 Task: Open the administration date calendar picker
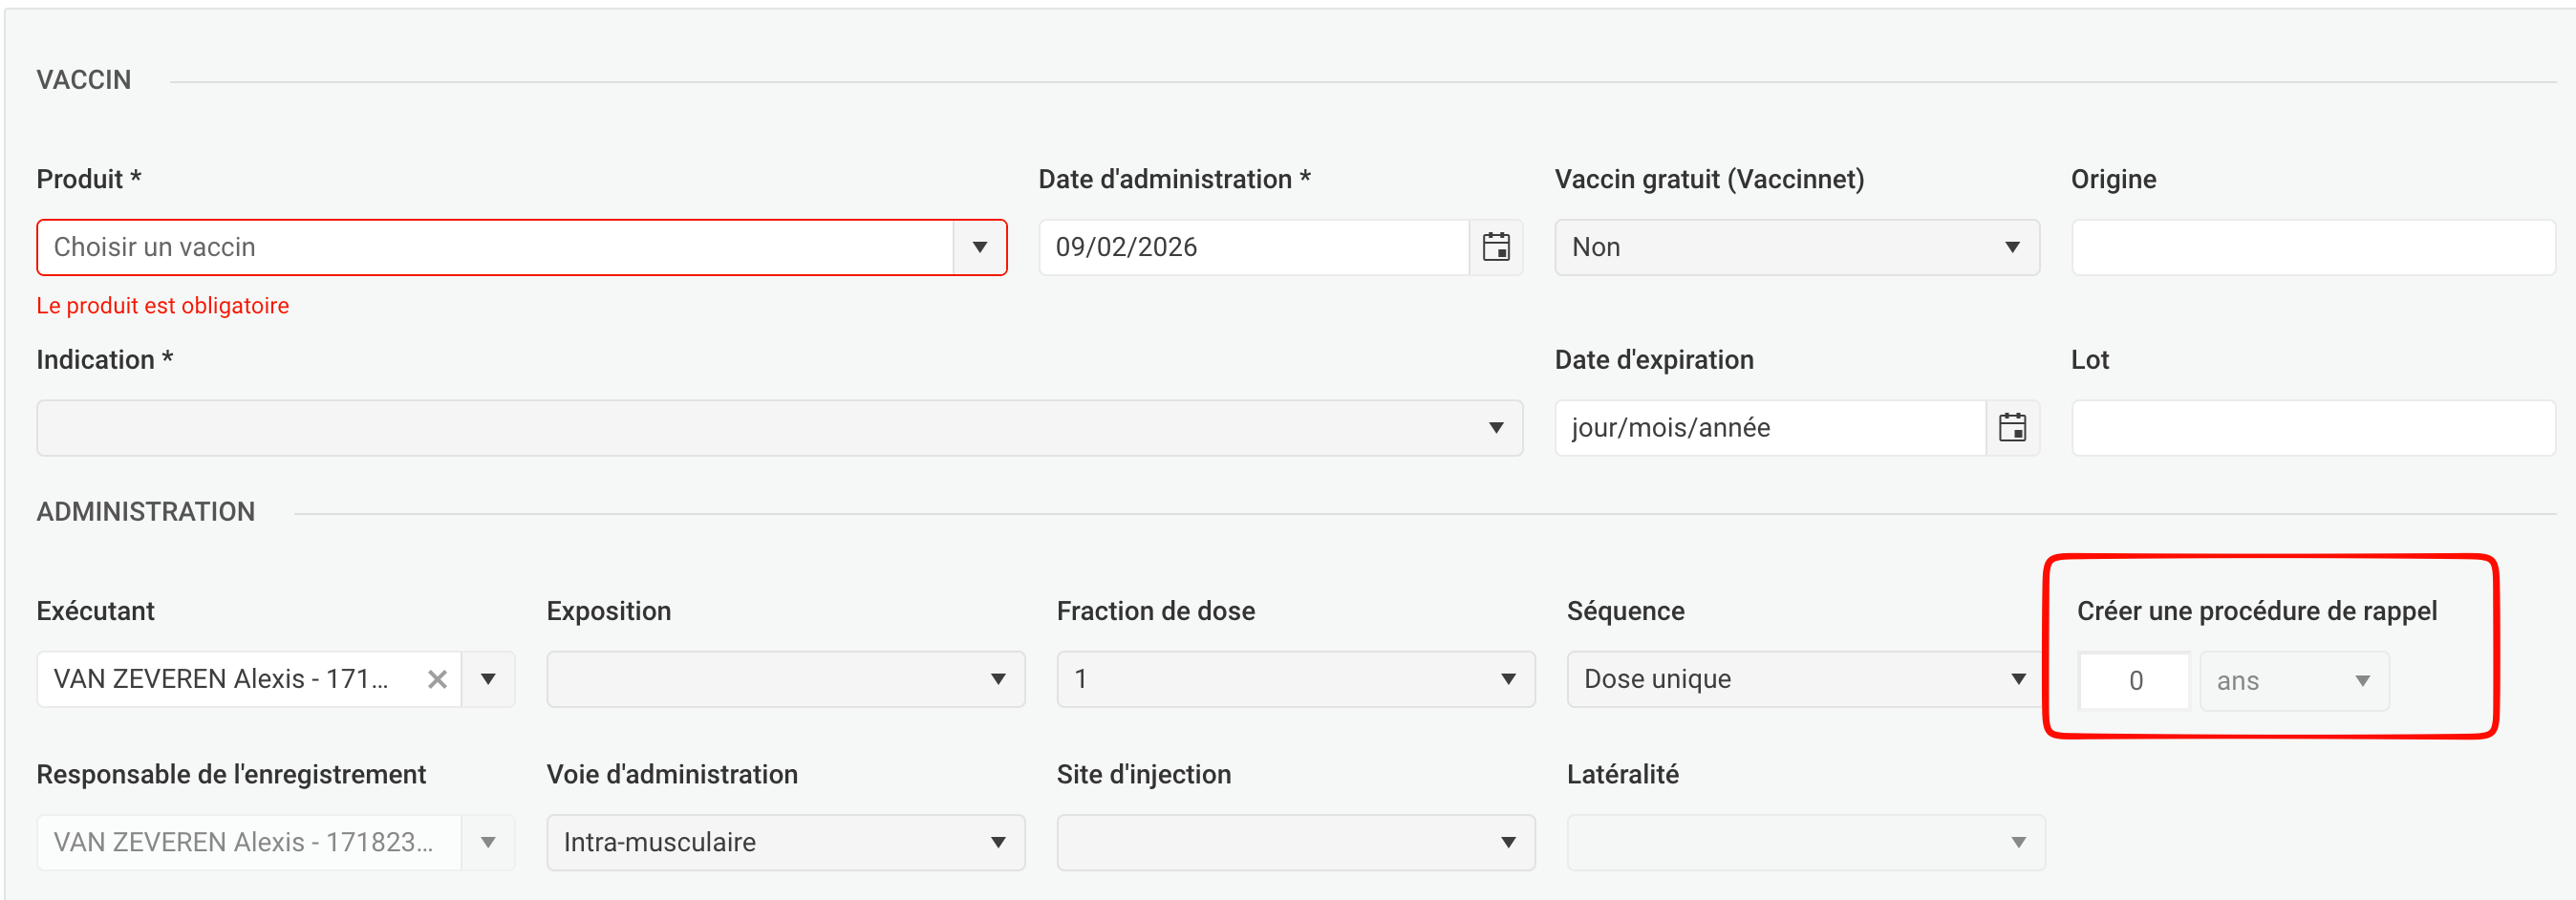point(1495,247)
